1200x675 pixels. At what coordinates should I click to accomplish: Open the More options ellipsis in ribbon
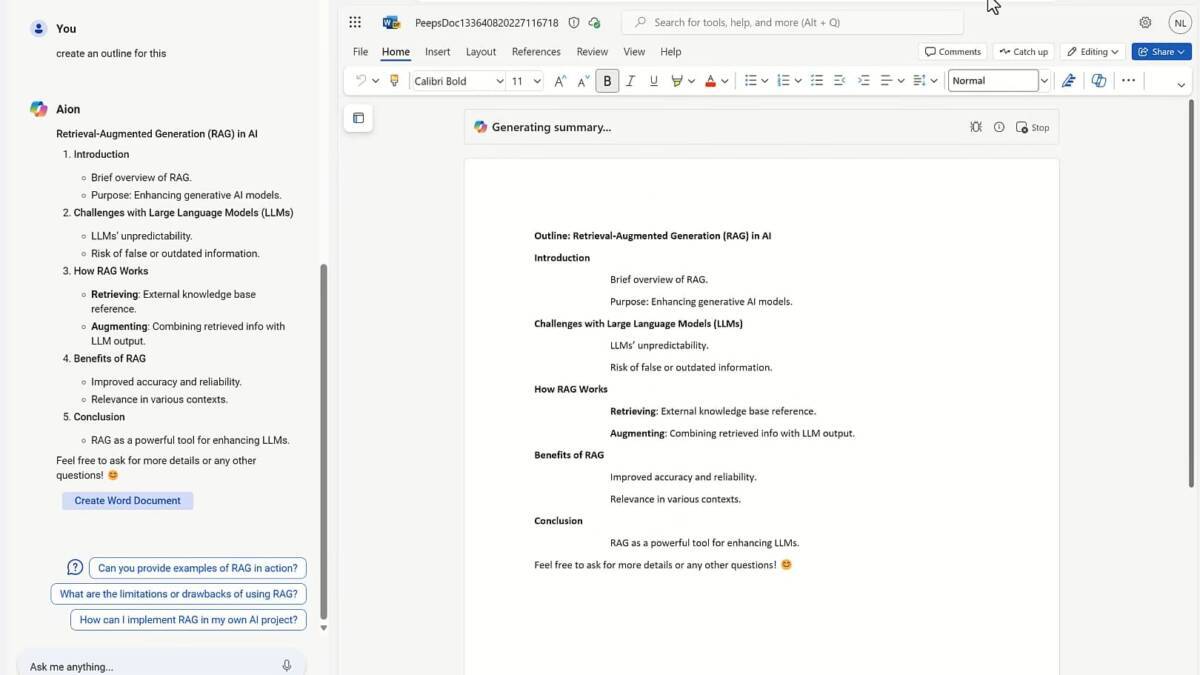[1128, 81]
